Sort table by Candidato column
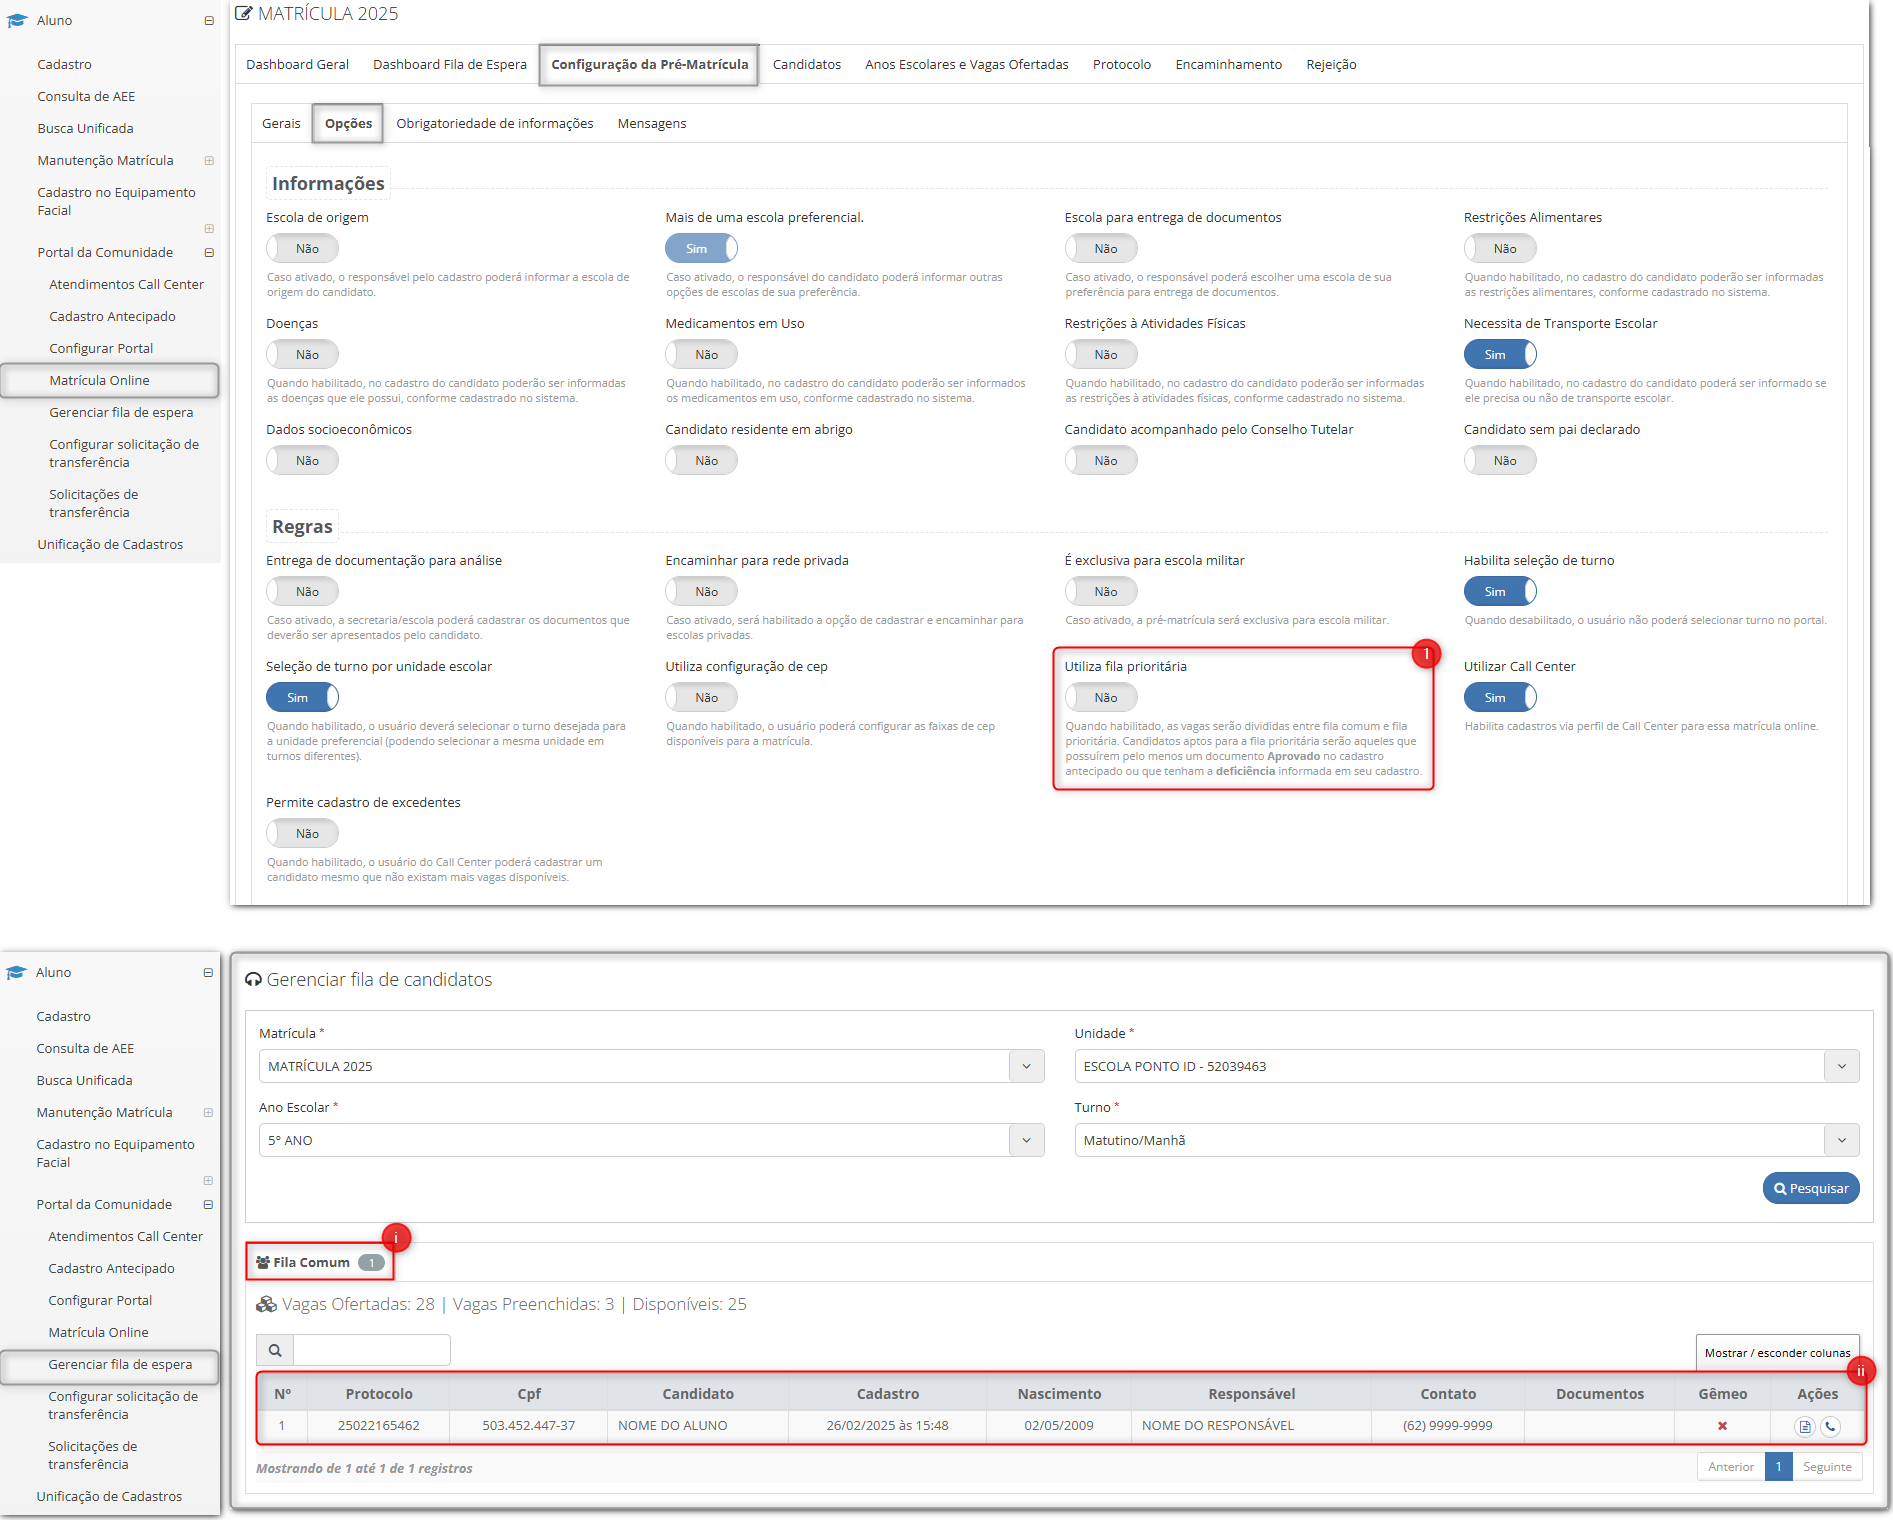Image resolution: width=1893 pixels, height=1520 pixels. pyautogui.click(x=698, y=1394)
